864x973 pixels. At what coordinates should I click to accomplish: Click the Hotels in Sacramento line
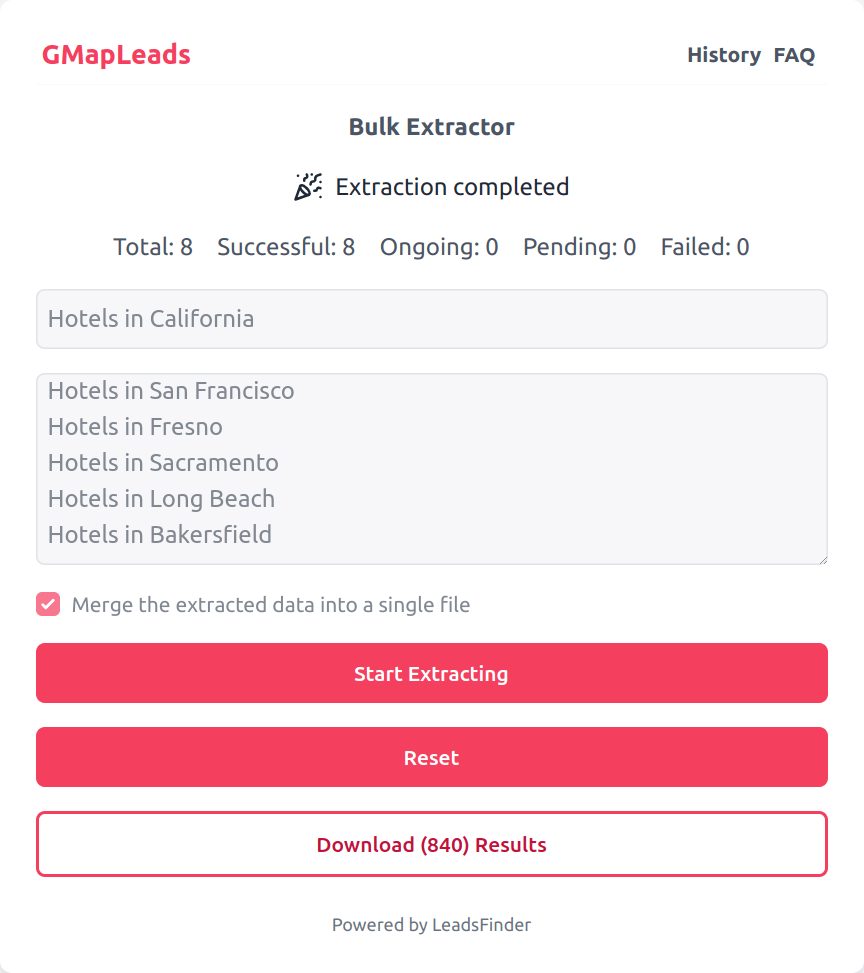pos(163,463)
